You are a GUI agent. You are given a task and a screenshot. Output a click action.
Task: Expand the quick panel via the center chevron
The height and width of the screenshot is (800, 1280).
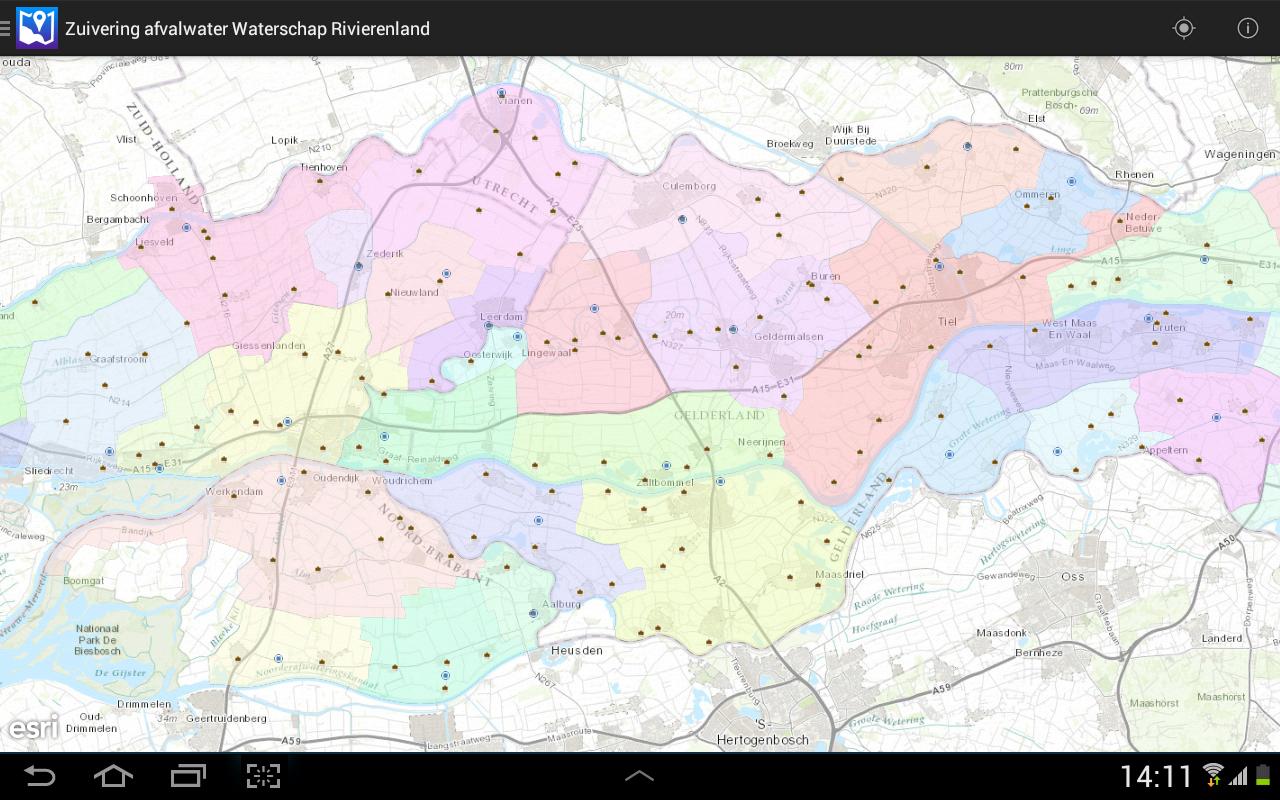pos(640,775)
